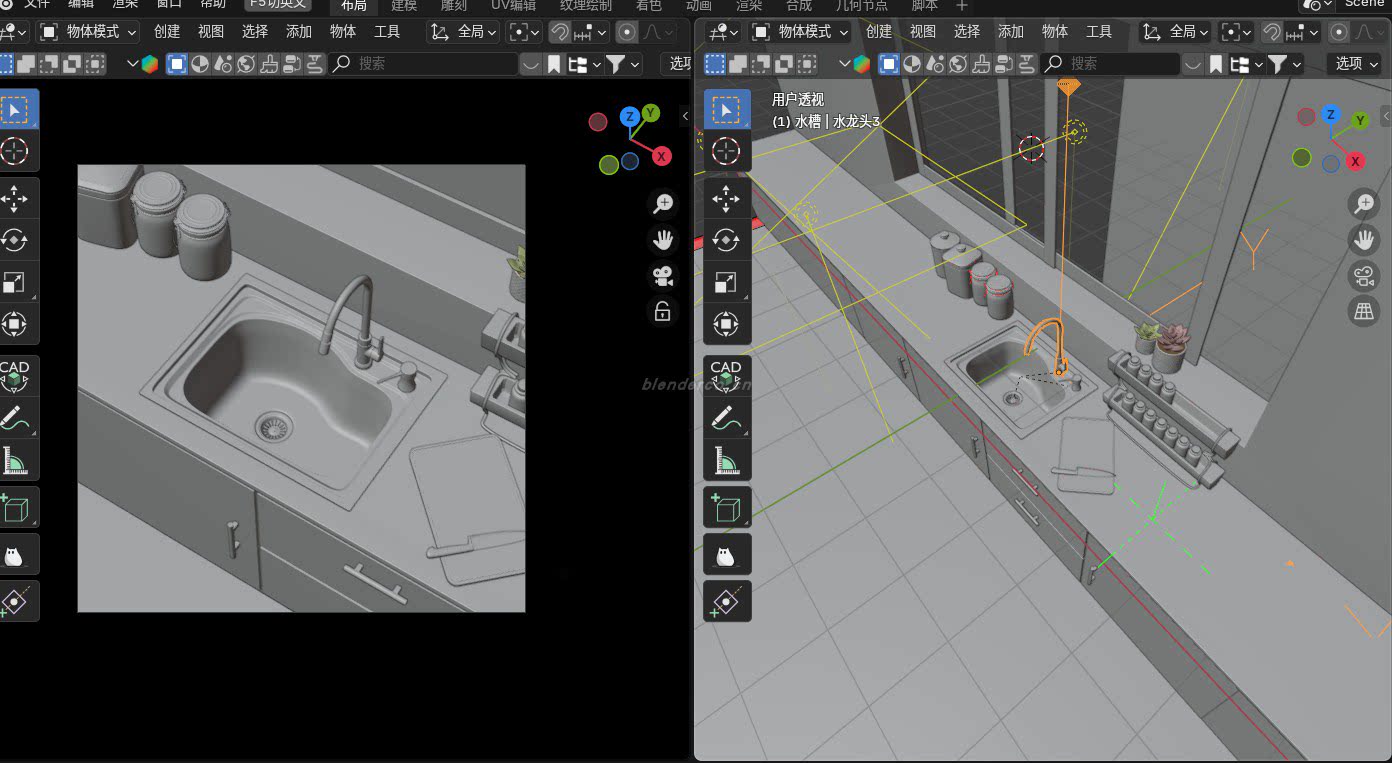
Task: Select the Annotate tool in right viewport
Action: tap(727, 418)
